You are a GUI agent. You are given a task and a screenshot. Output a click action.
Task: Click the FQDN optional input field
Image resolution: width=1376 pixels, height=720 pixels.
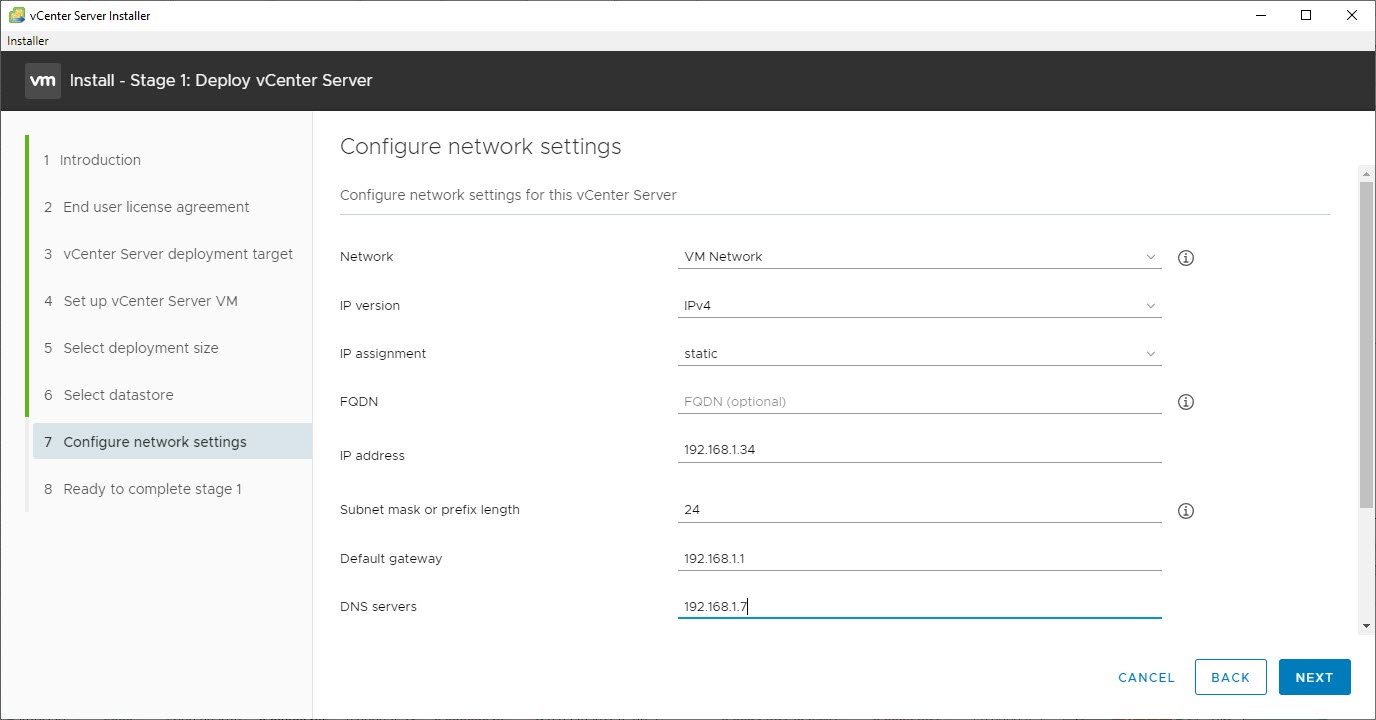coord(900,400)
